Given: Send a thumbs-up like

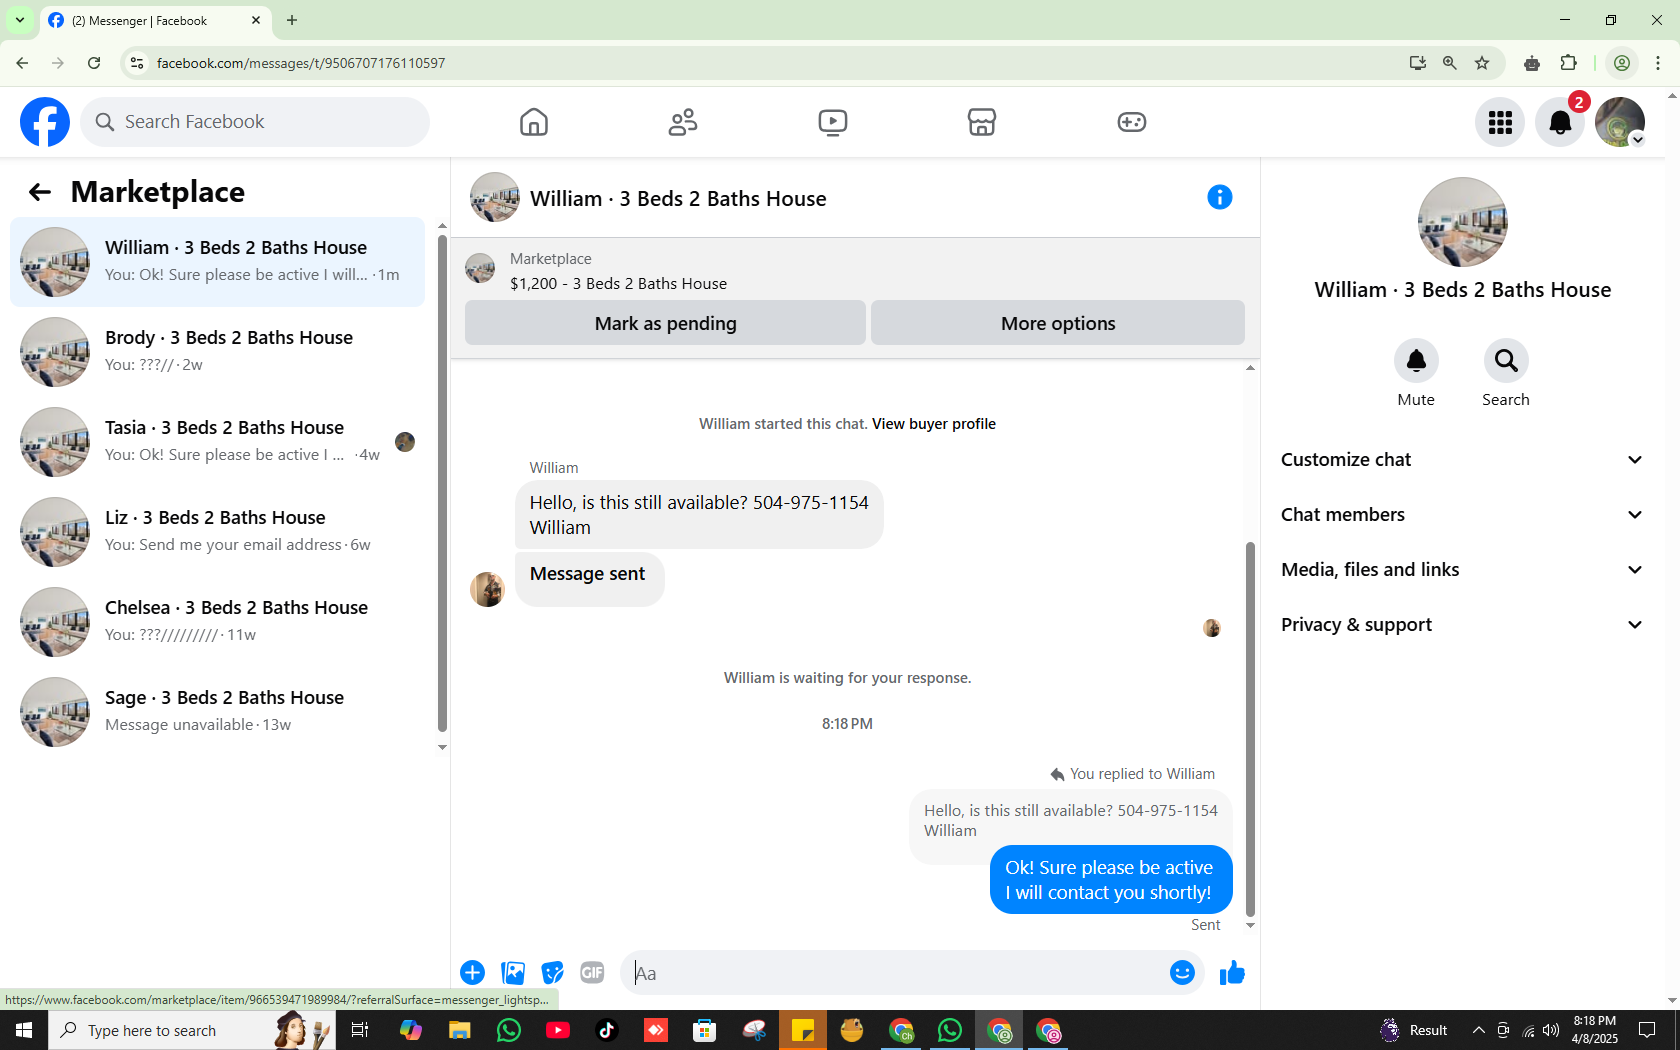Looking at the screenshot, I should [1232, 973].
